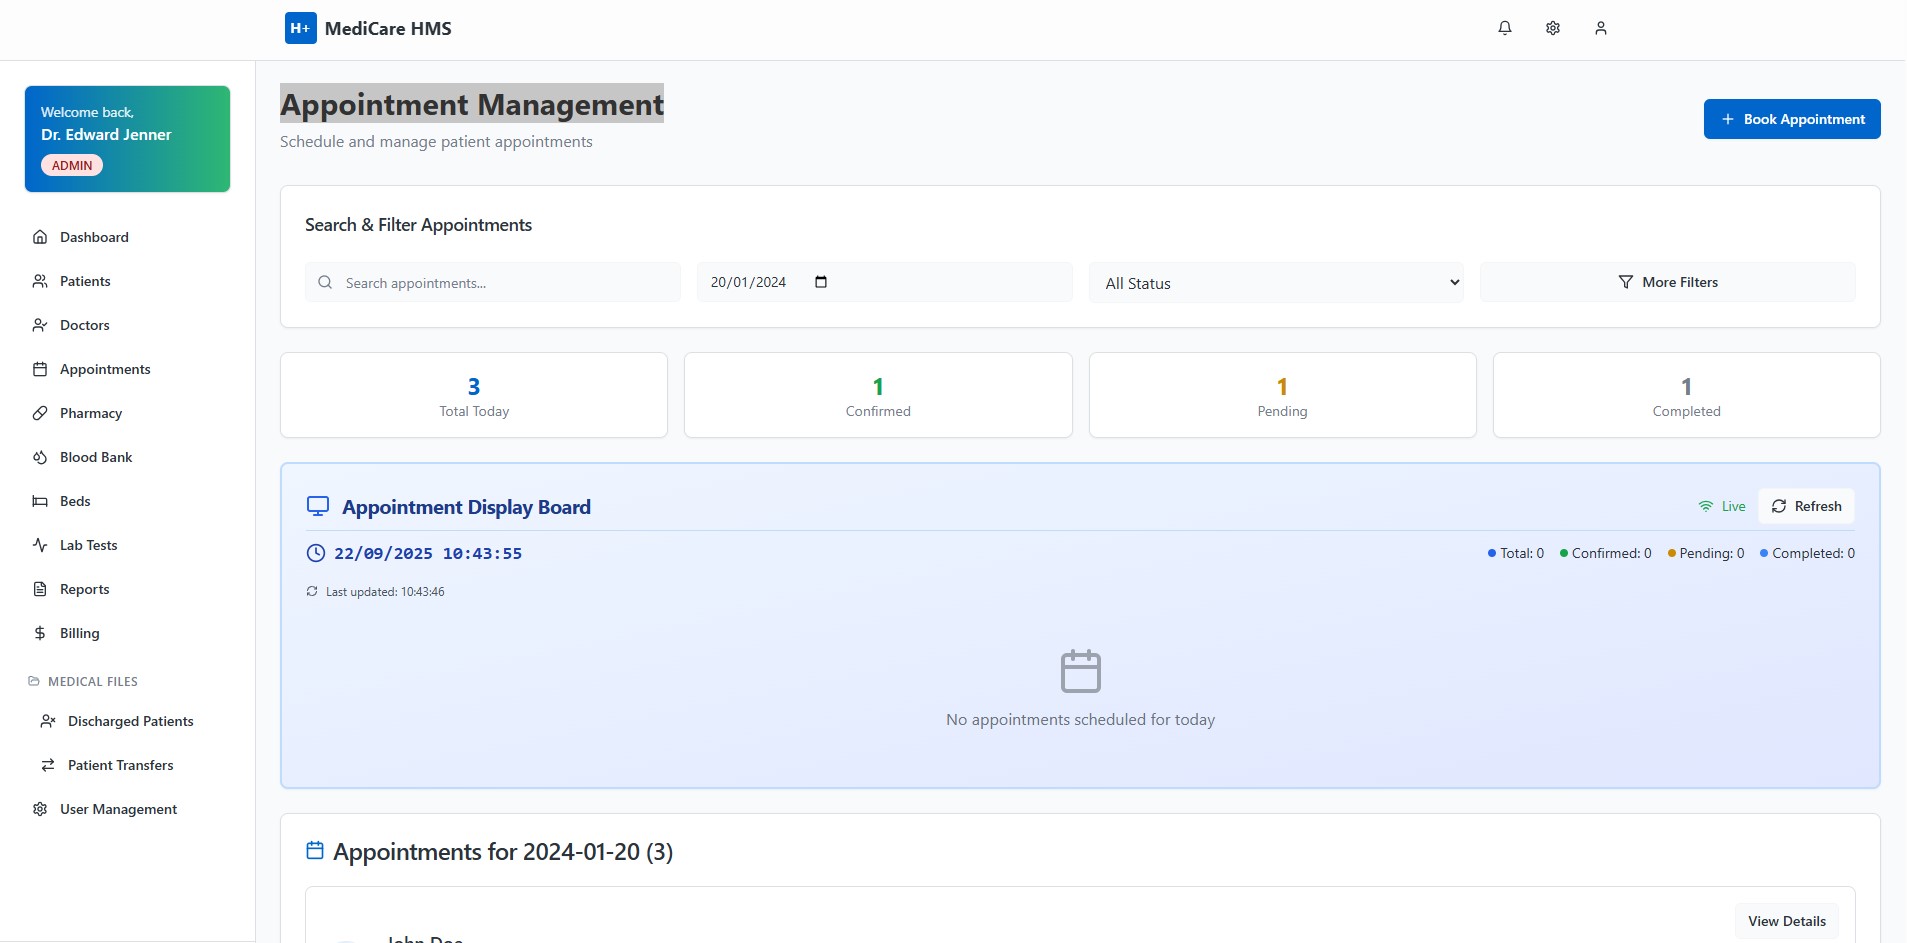1907x943 pixels.
Task: Click the Book Appointment button
Action: pos(1792,119)
